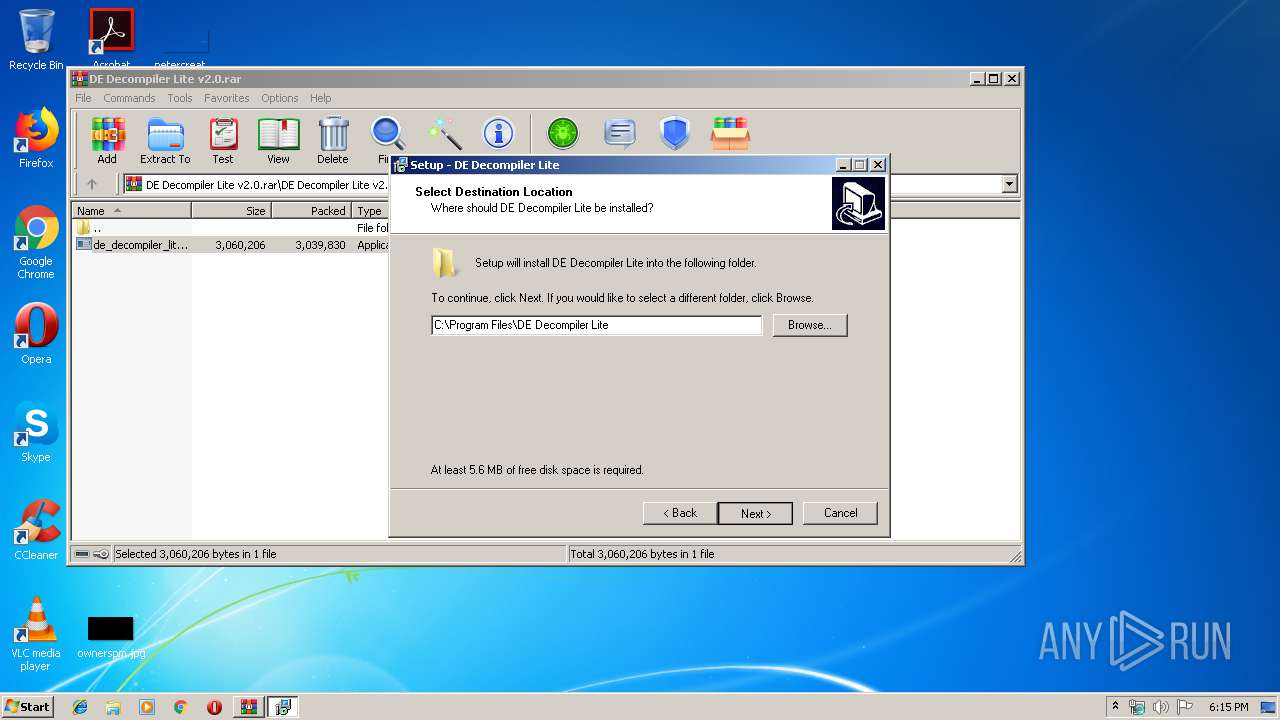Show hidden system tray icons
Viewport: 1280px width, 720px height.
pos(1115,707)
